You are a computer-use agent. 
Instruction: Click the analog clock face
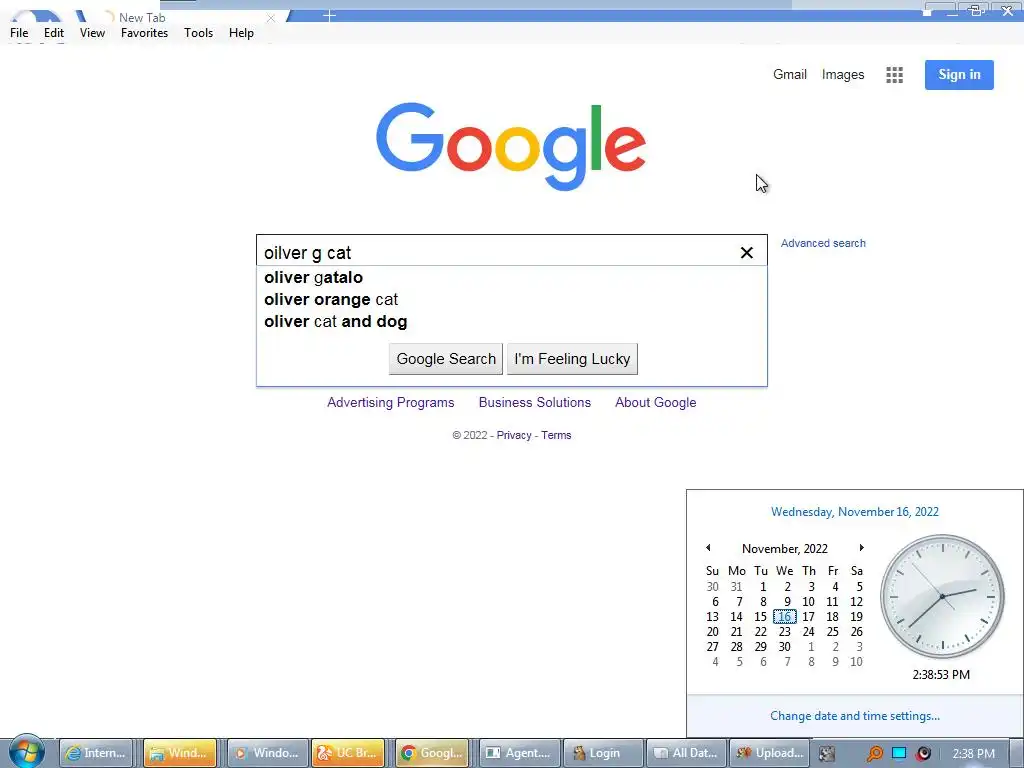click(x=942, y=596)
